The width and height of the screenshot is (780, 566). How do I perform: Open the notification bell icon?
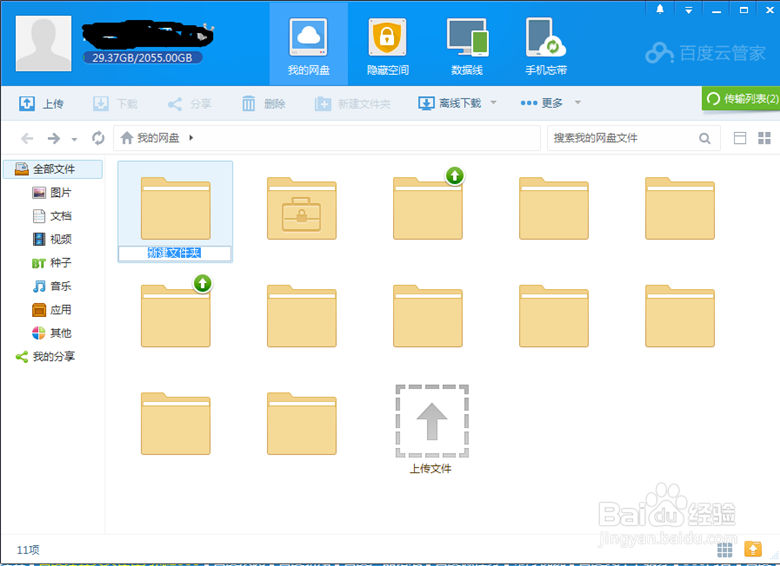click(660, 9)
